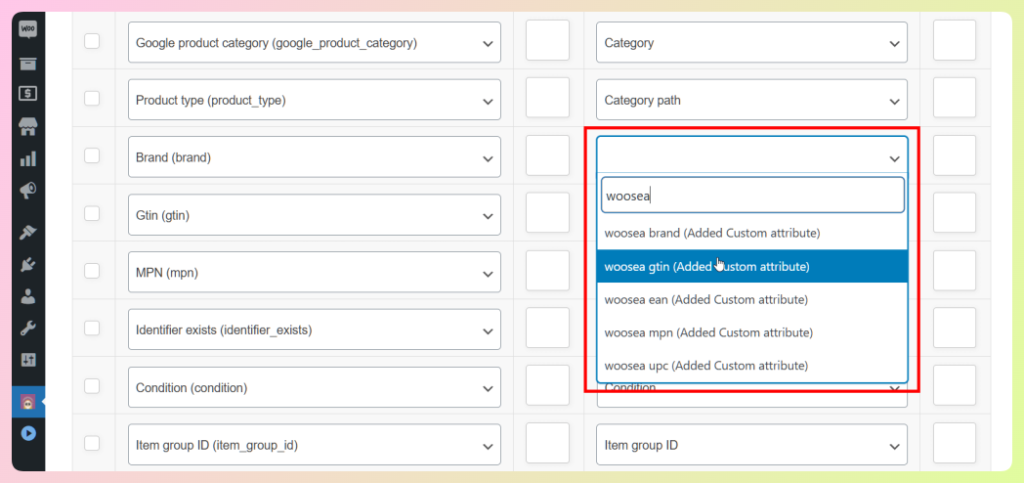Tick the MPN row checkbox
The height and width of the screenshot is (483, 1024).
92,271
